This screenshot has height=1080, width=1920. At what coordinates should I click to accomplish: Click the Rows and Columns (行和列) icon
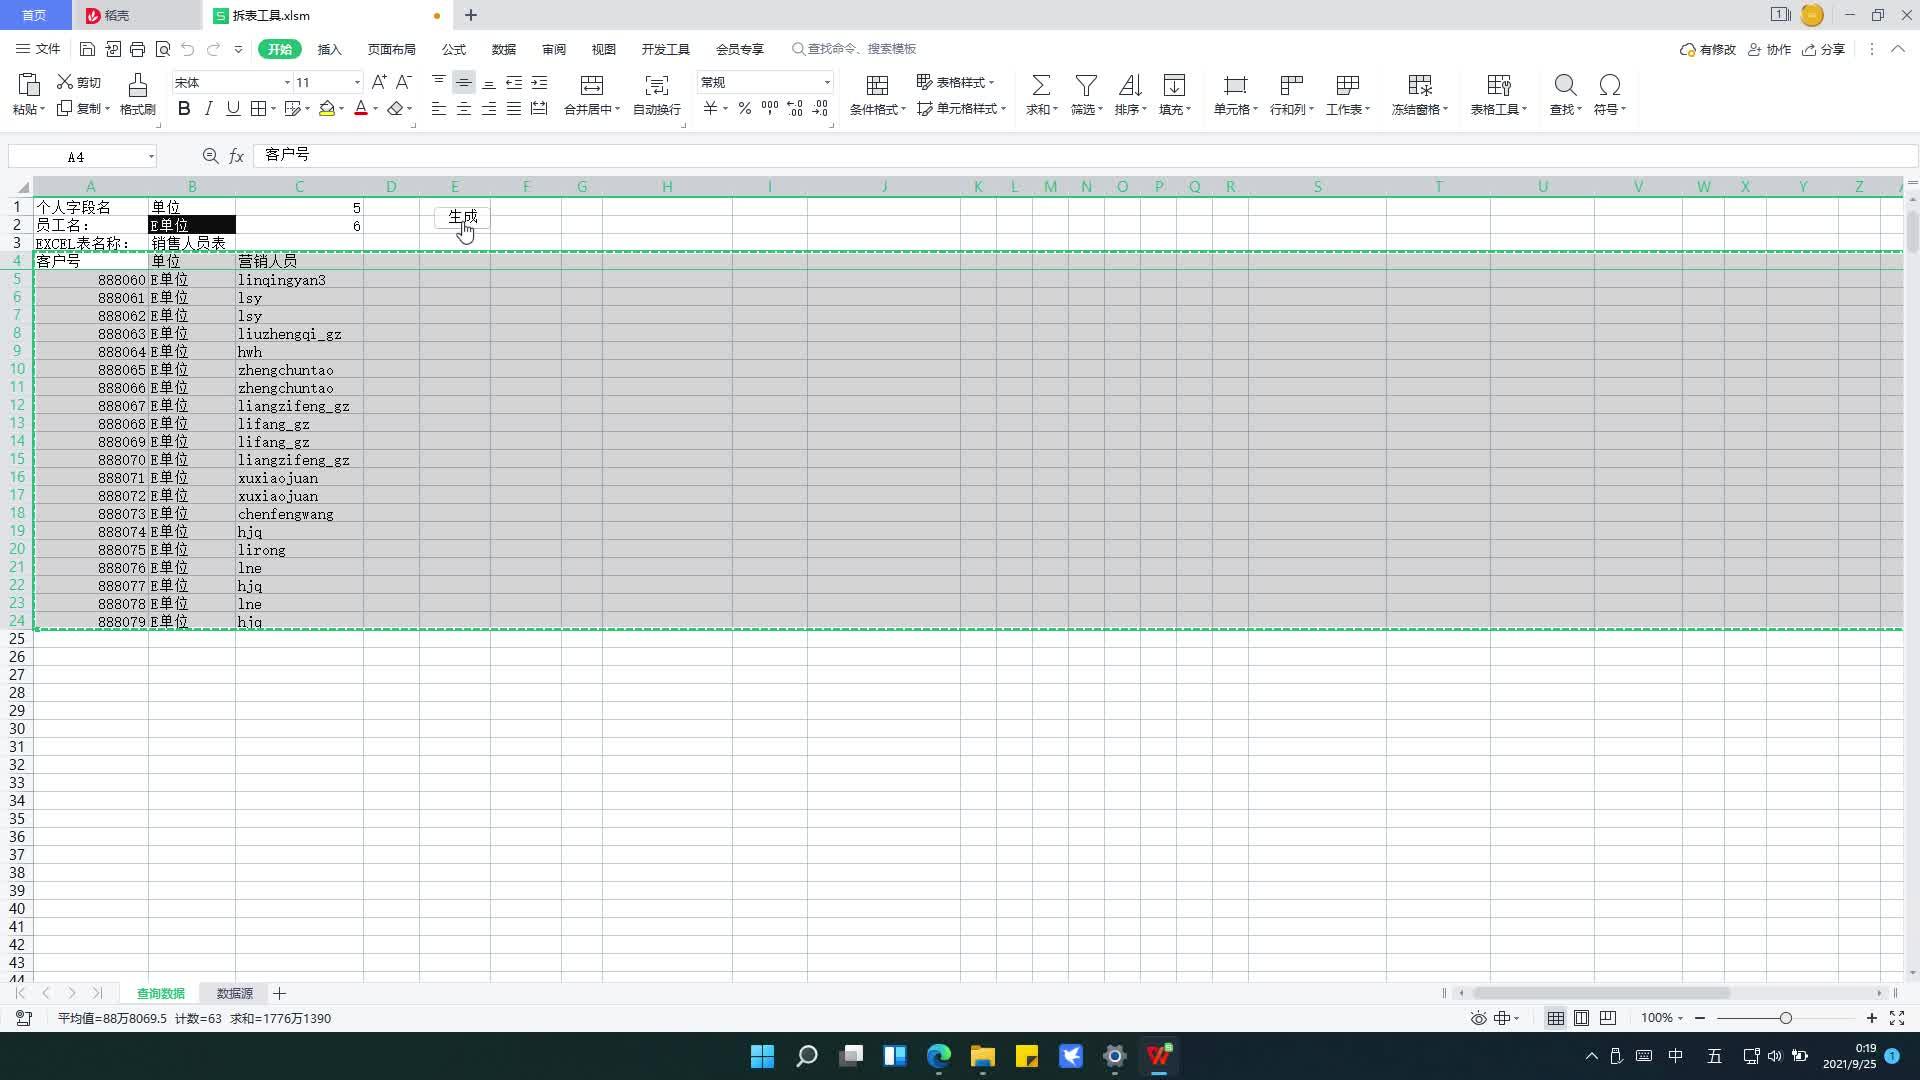tap(1291, 85)
